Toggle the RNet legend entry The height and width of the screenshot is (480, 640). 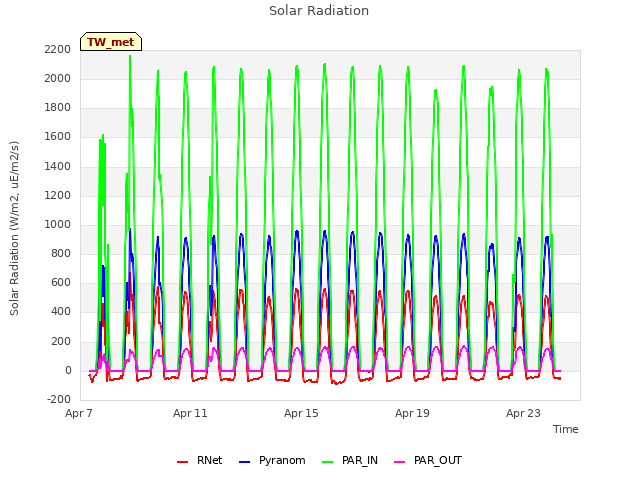click(200, 461)
